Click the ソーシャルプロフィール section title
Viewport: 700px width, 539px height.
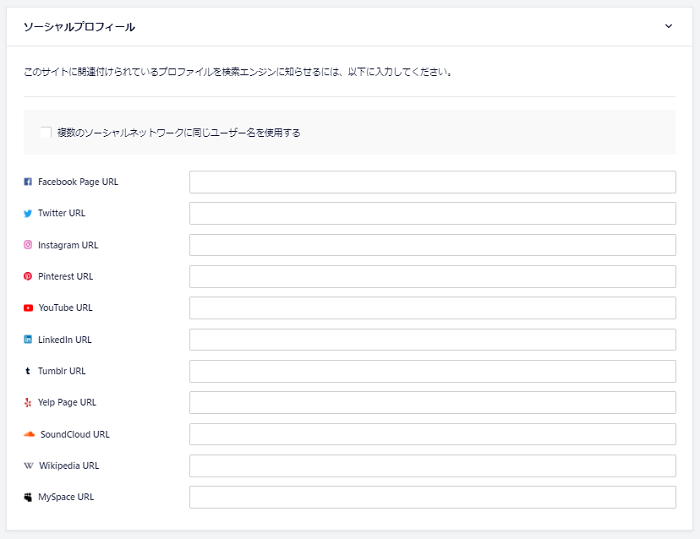coord(79,27)
